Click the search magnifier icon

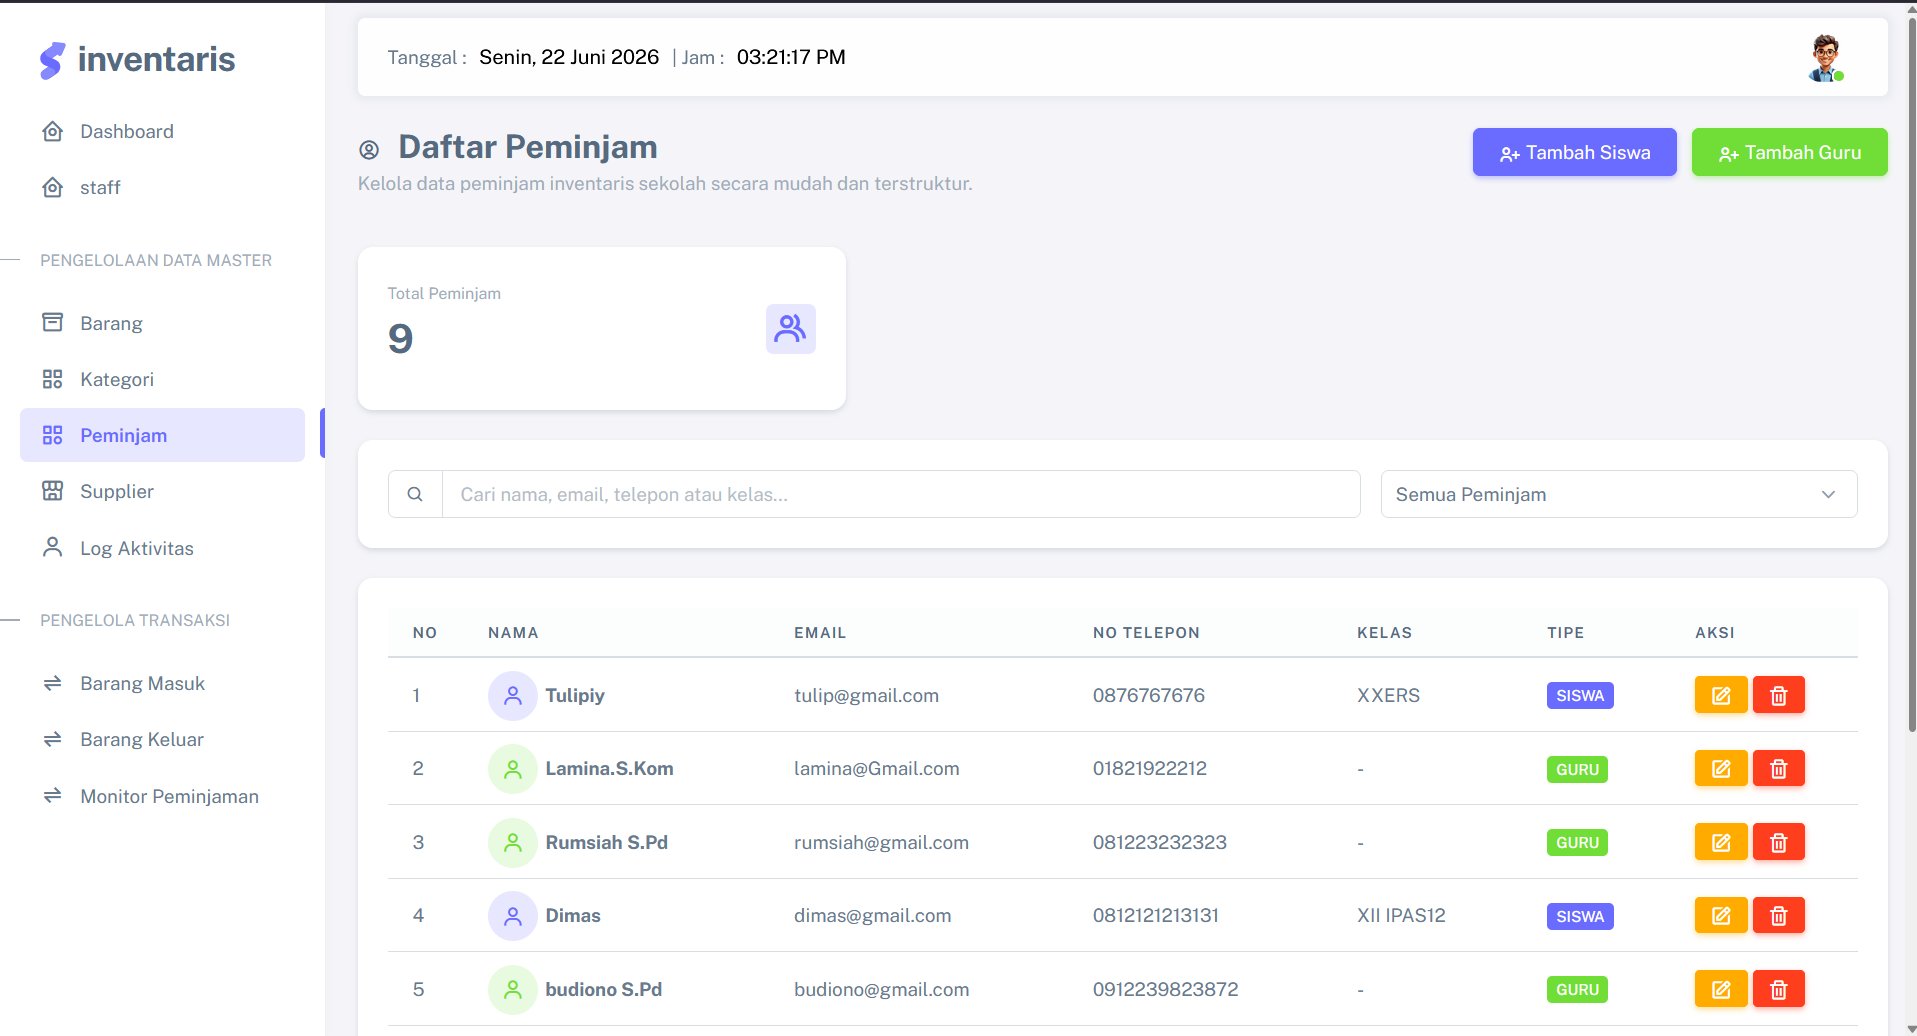(415, 494)
